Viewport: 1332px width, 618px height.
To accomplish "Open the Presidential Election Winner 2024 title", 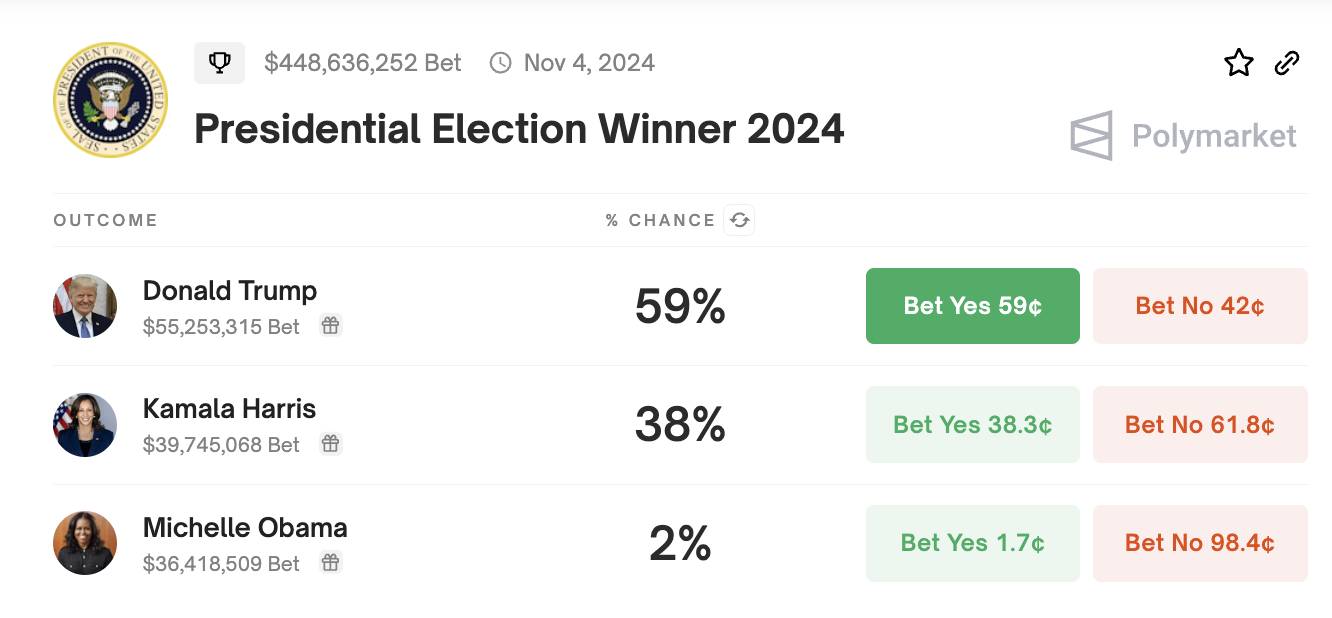I will (519, 129).
